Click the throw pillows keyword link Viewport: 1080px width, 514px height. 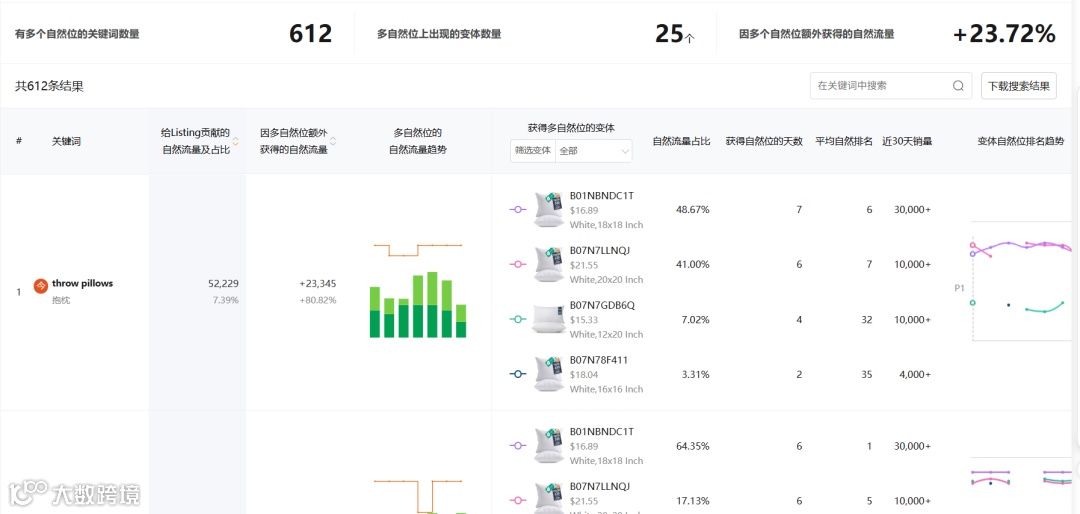tap(82, 283)
